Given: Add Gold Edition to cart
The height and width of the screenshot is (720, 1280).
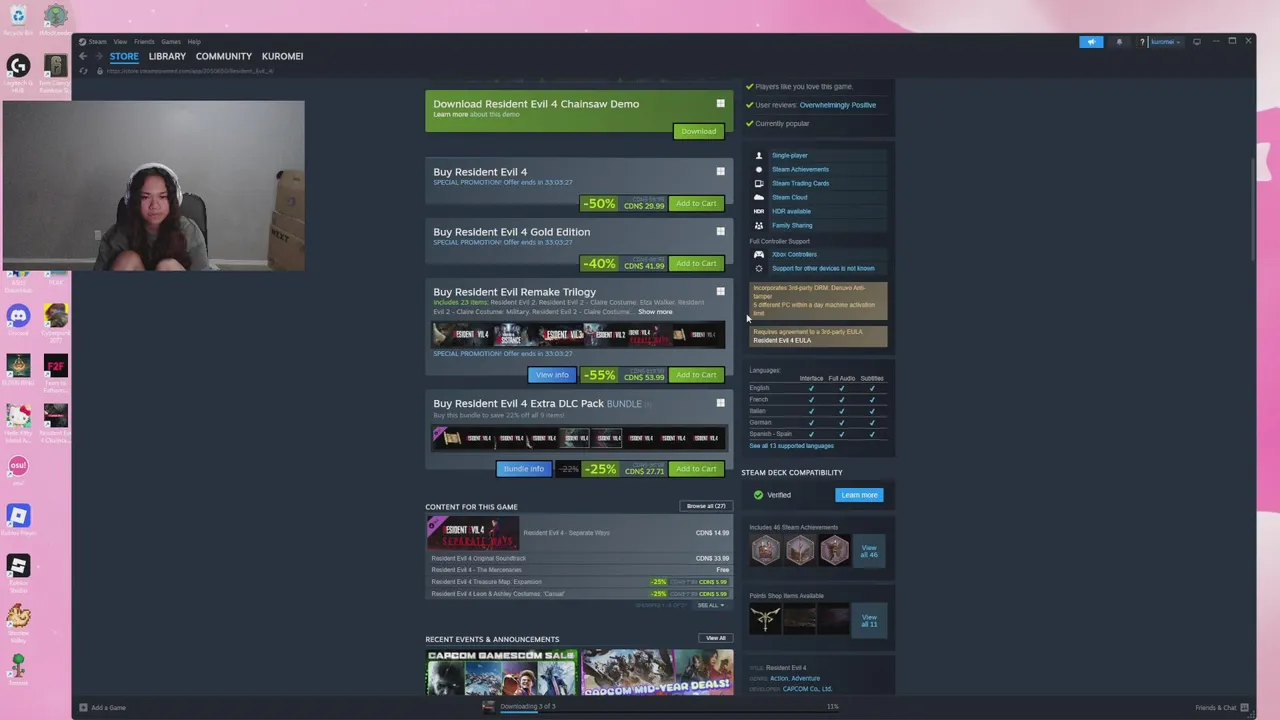Looking at the screenshot, I should tap(696, 264).
